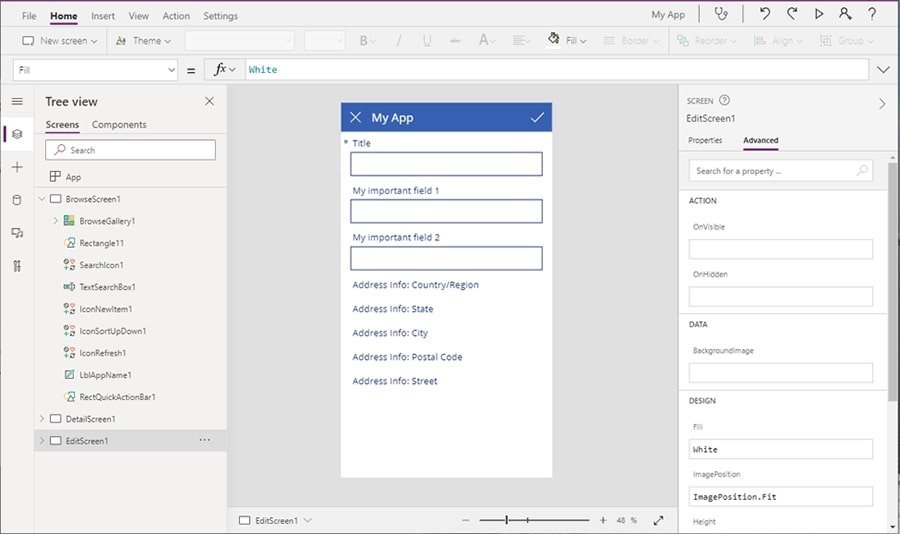Expand the formula bar chevron
900x534 pixels.
(x=883, y=70)
